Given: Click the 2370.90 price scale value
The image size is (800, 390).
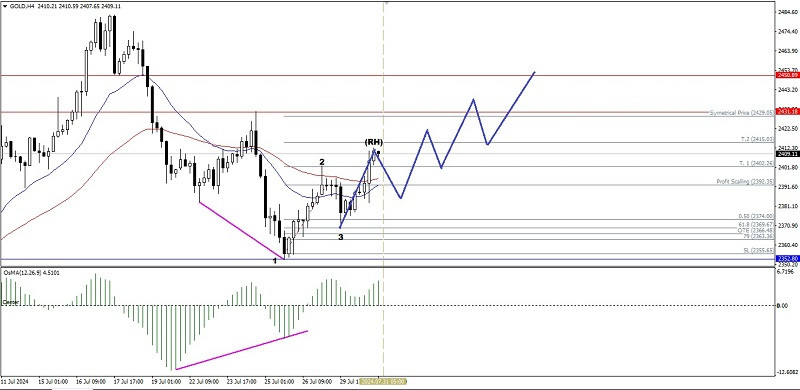Looking at the screenshot, I should [788, 226].
